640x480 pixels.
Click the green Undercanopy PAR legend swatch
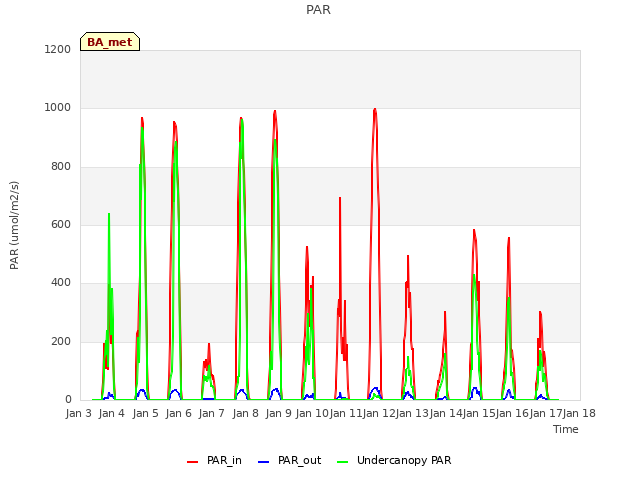tap(343, 462)
